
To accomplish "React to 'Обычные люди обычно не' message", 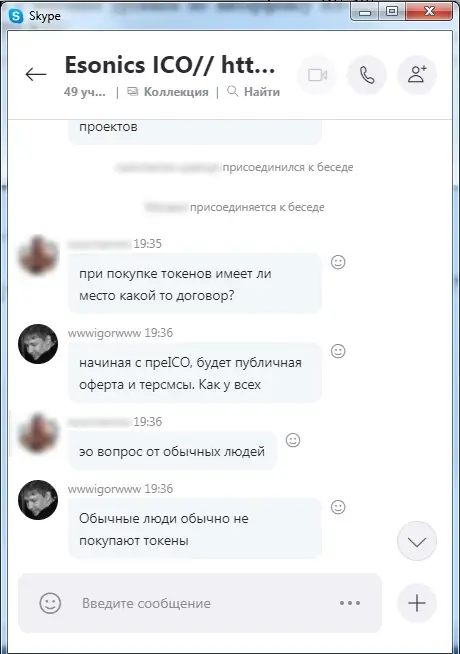I will 338,507.
